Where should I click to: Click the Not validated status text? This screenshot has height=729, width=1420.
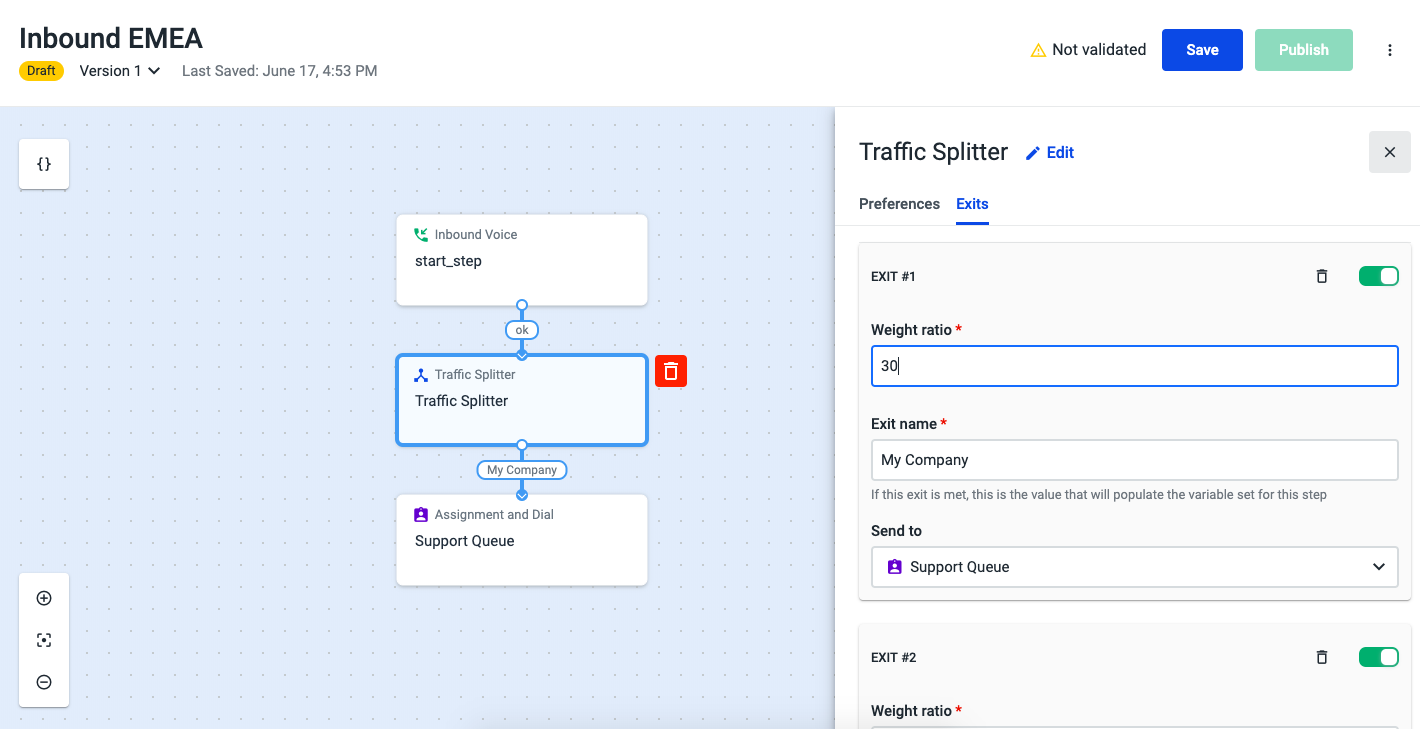[1099, 50]
